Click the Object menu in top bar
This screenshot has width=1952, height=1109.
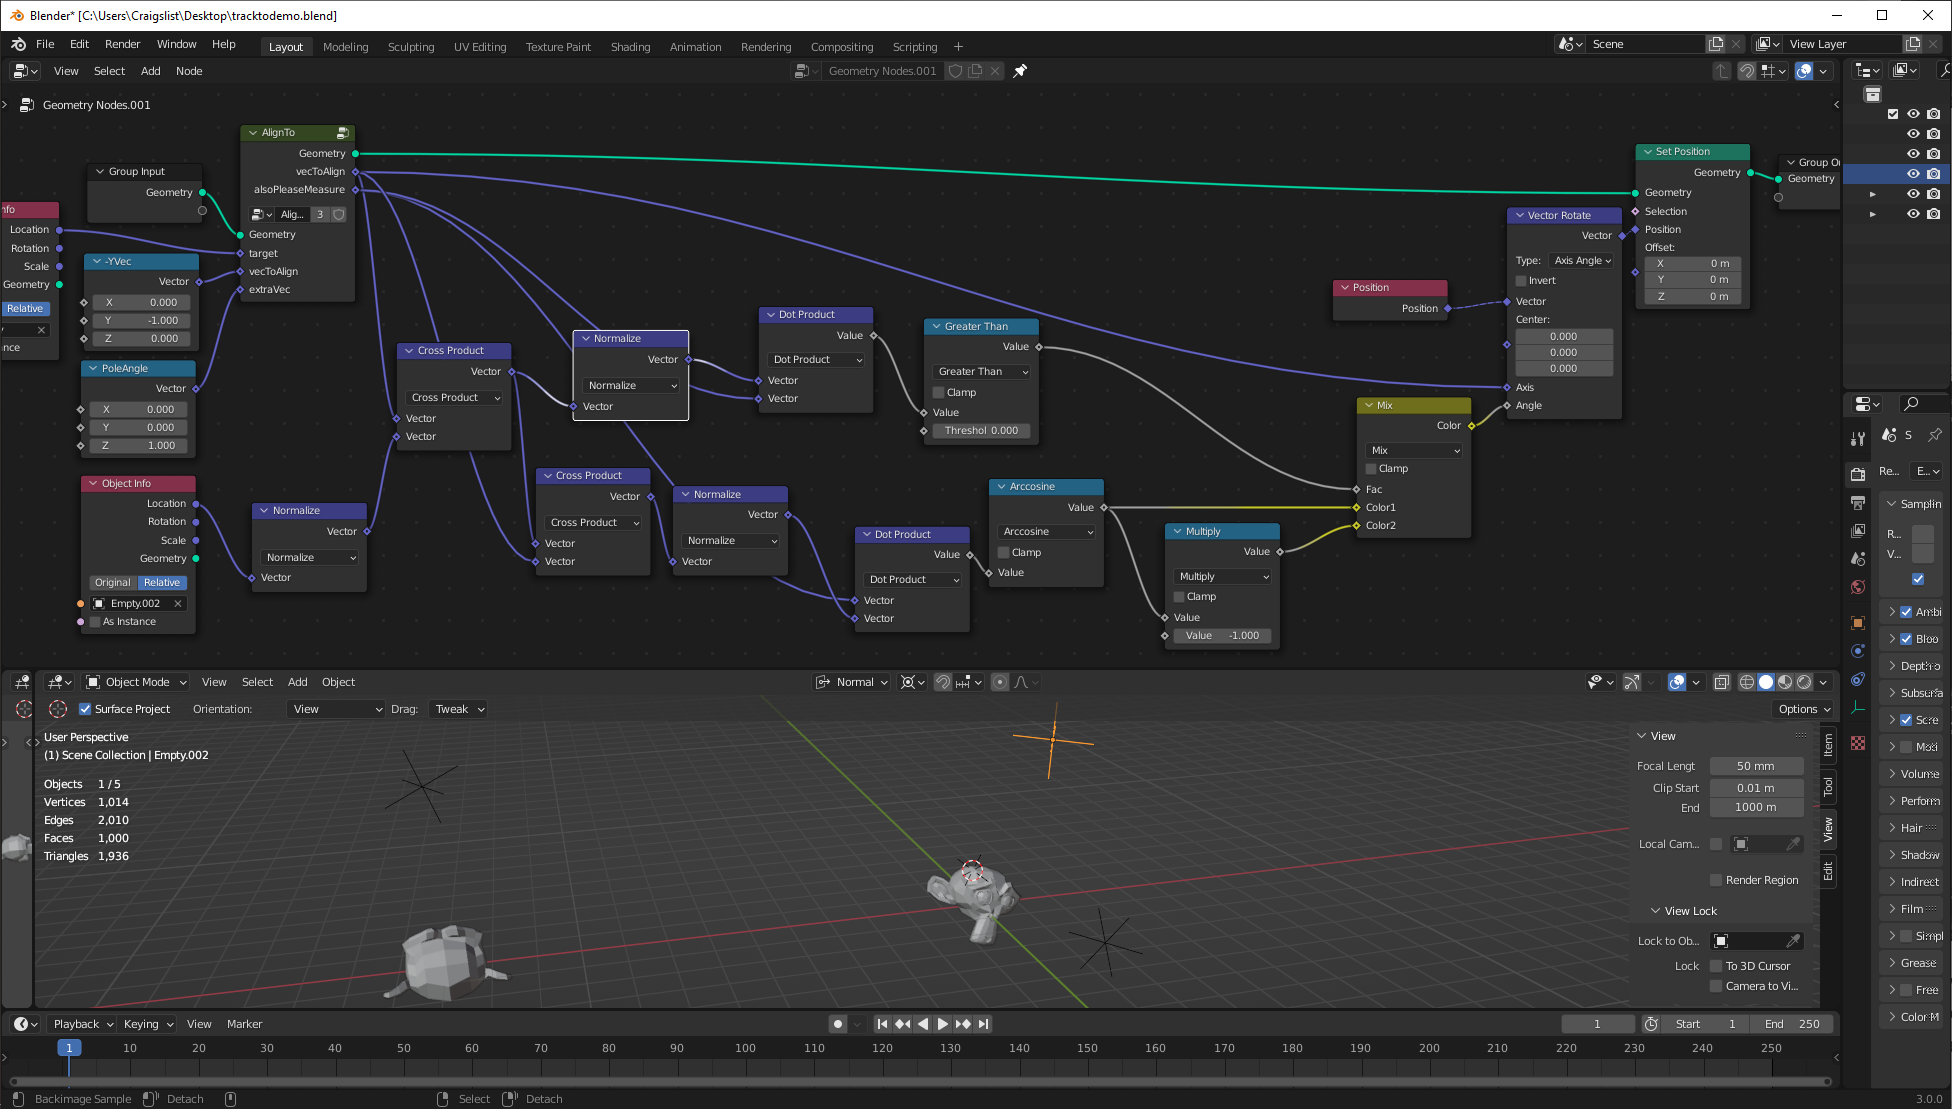click(339, 681)
